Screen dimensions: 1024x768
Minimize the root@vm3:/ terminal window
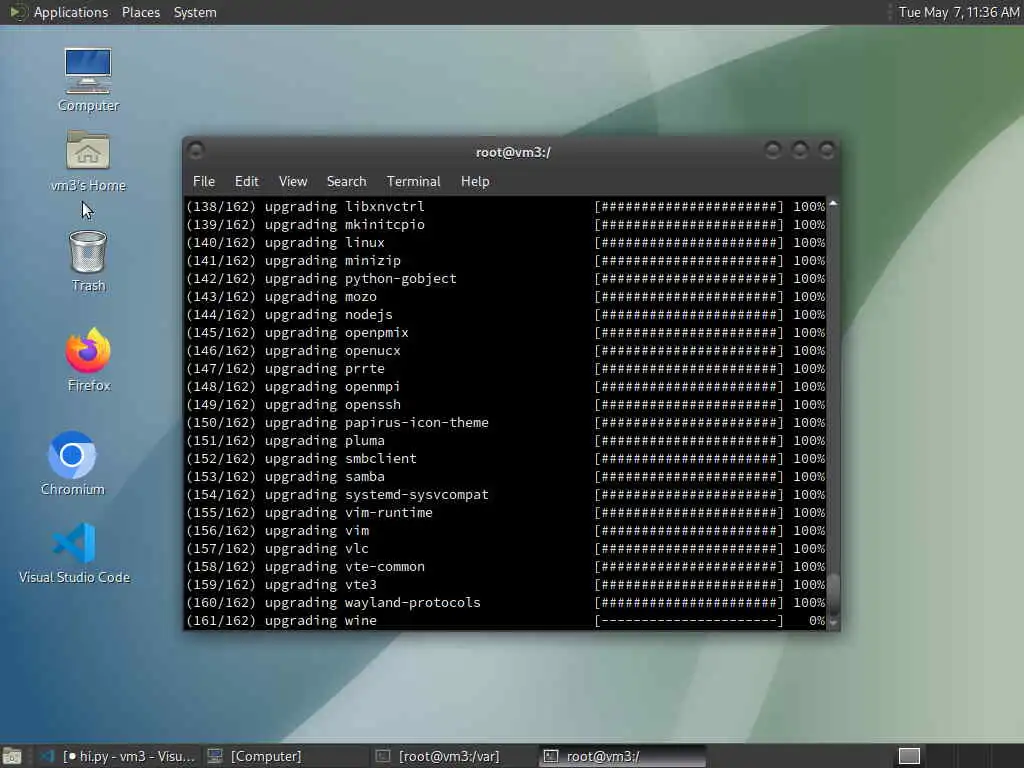tap(773, 151)
